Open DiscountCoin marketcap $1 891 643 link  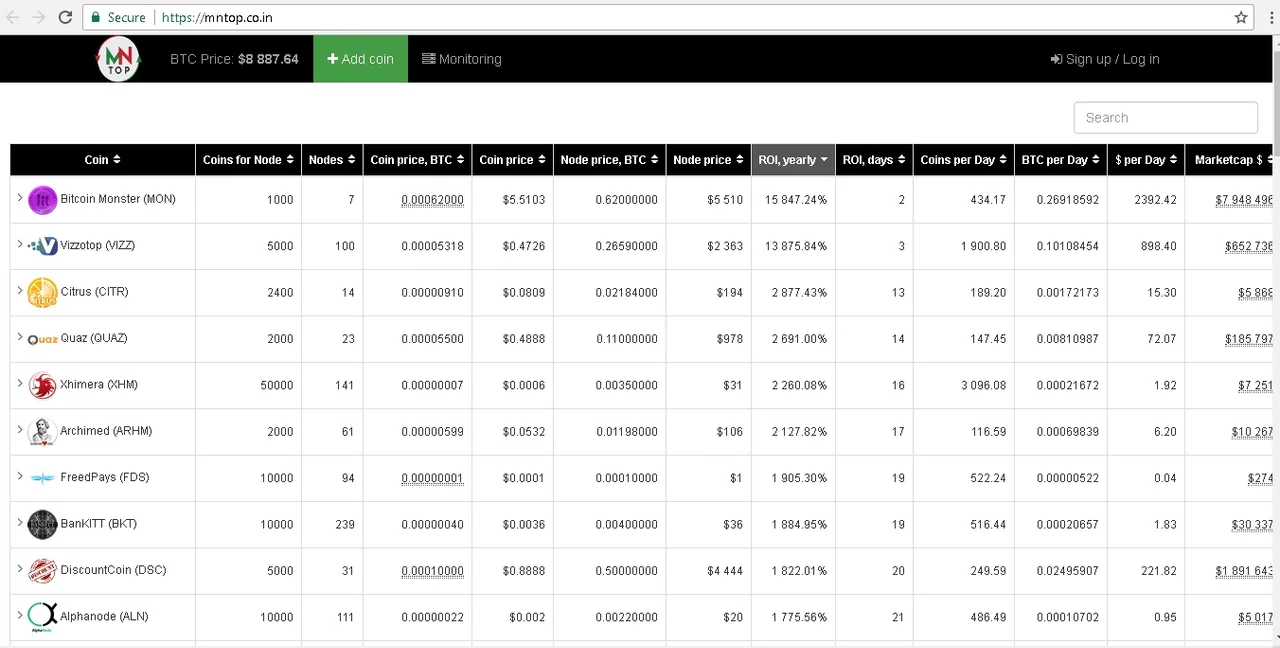click(x=1244, y=571)
